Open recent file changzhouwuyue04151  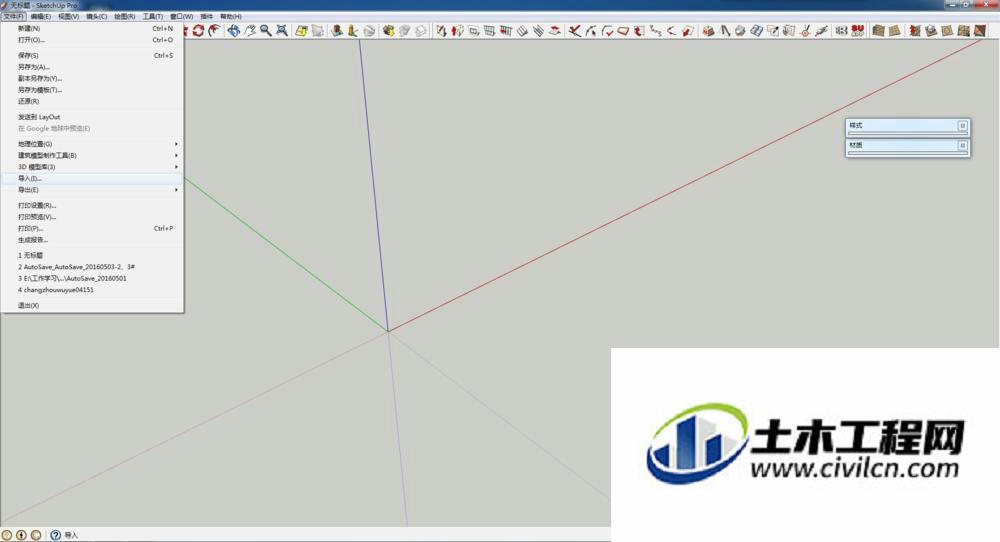(92, 289)
